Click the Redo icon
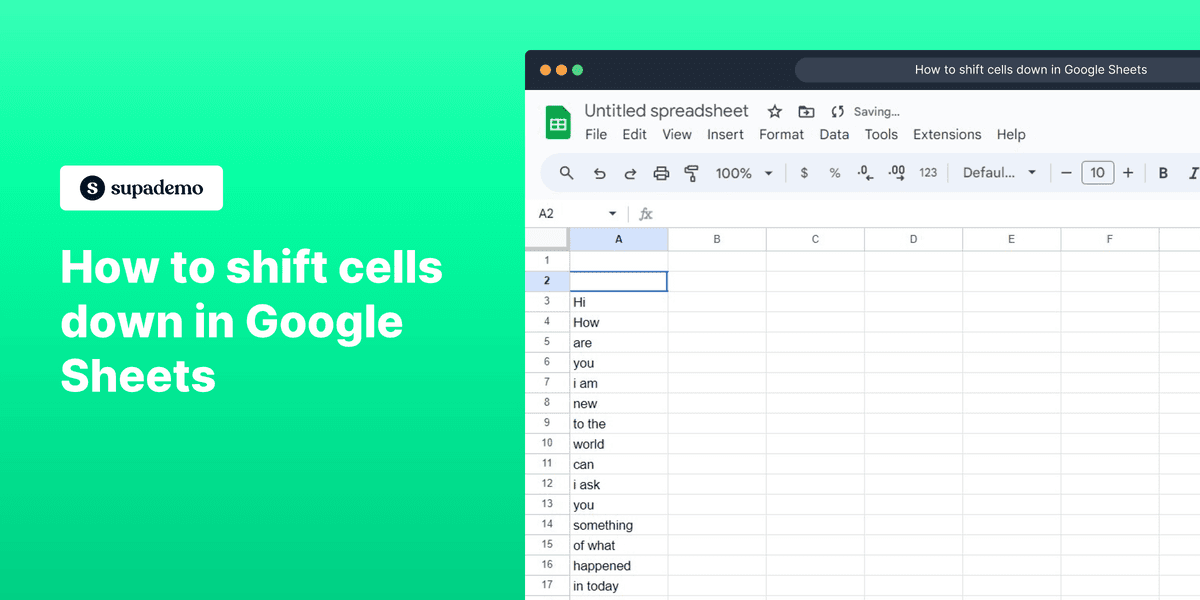1200x600 pixels. pos(630,172)
